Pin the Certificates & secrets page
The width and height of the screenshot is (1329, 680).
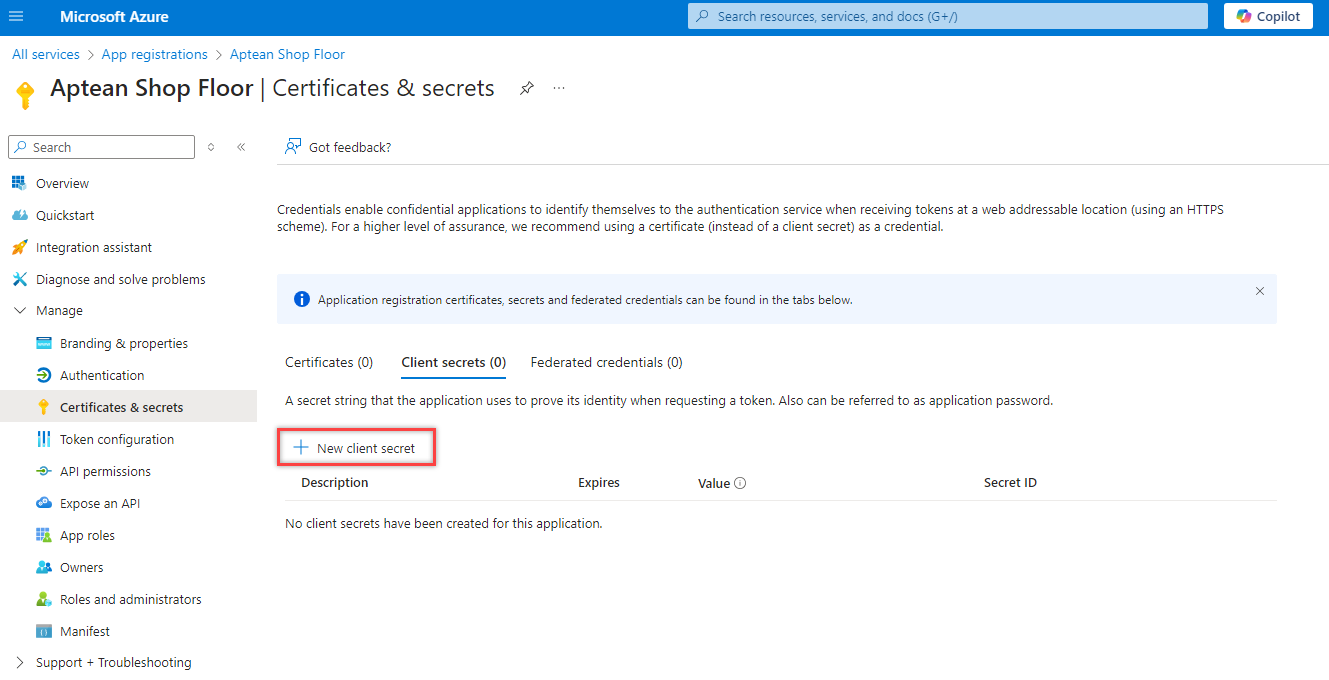click(527, 88)
